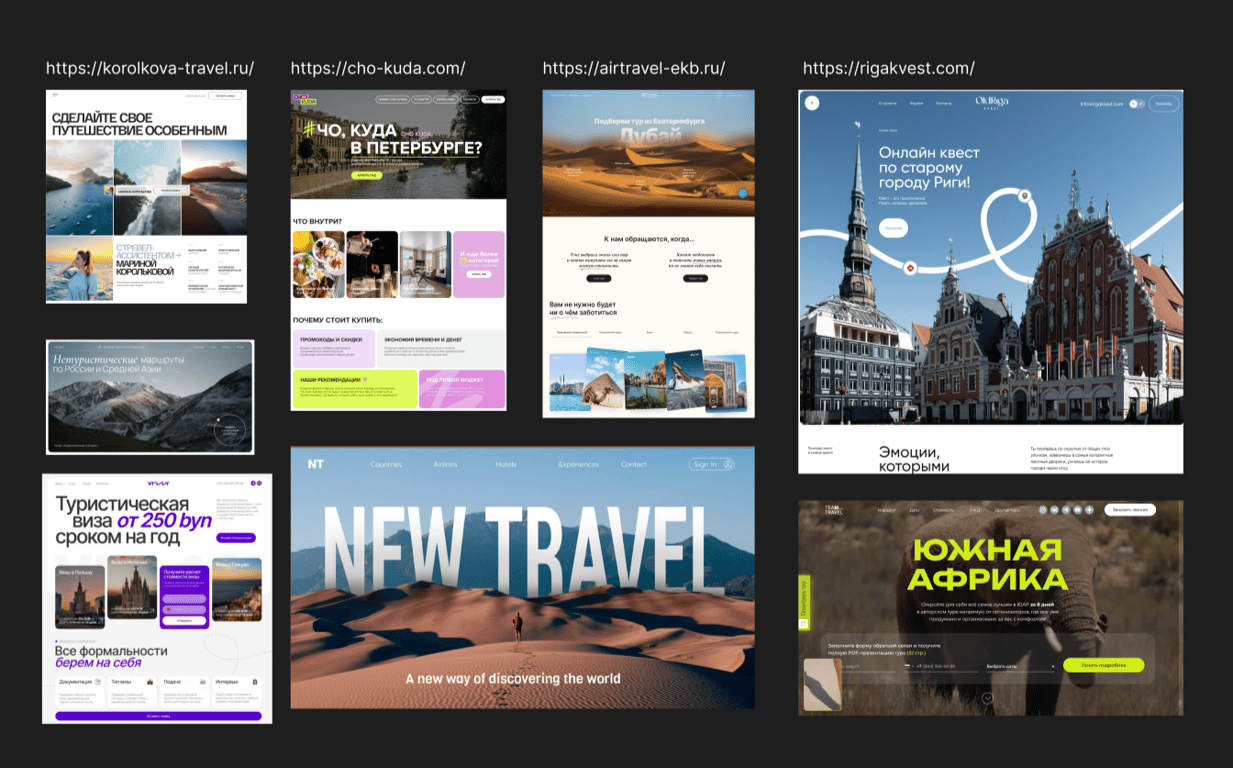
Task: Open Hotels menu on New Travel site
Action: [x=506, y=464]
